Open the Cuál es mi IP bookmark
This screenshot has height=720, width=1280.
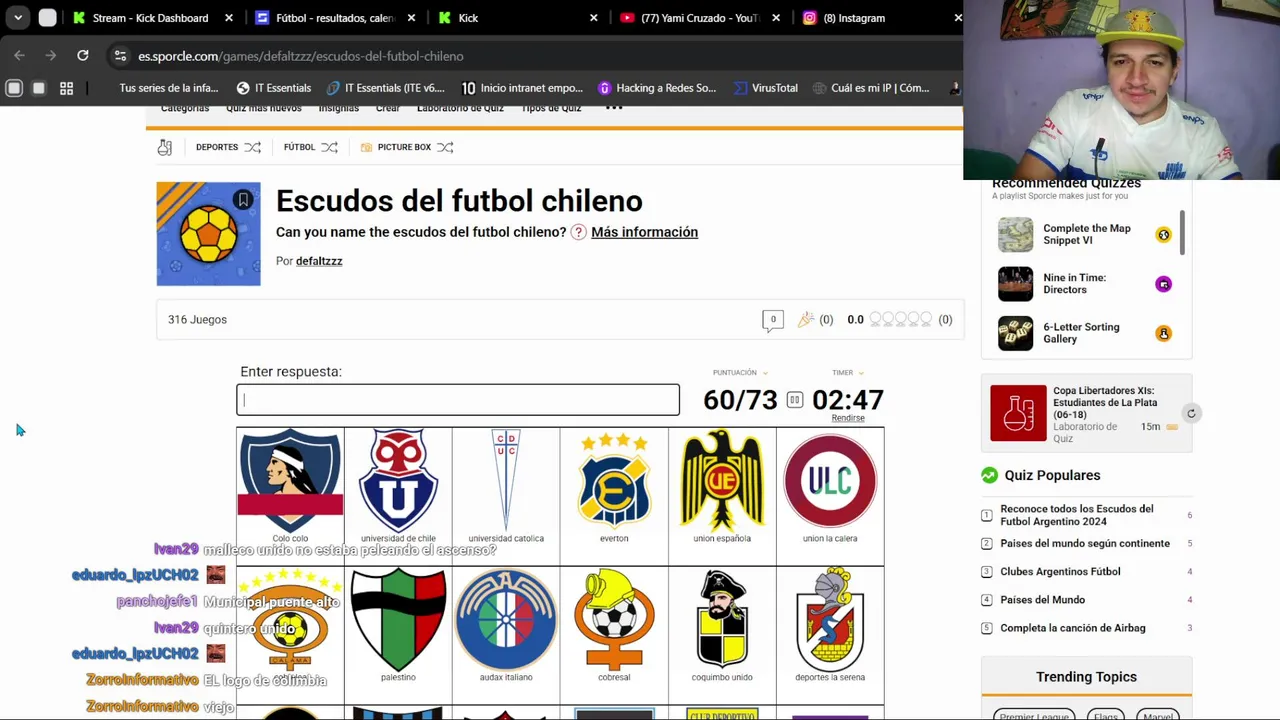click(x=871, y=88)
